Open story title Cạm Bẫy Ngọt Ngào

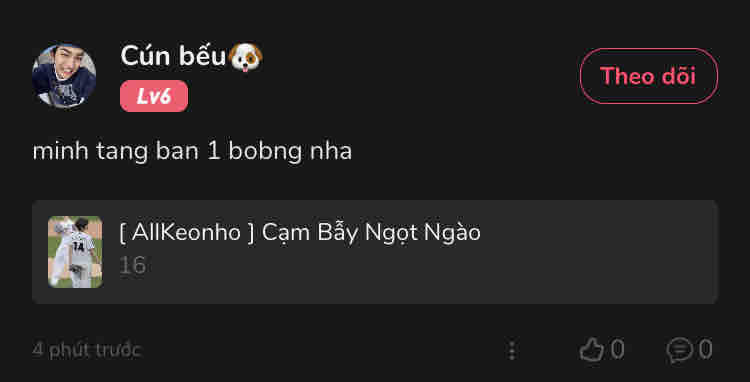click(x=371, y=234)
